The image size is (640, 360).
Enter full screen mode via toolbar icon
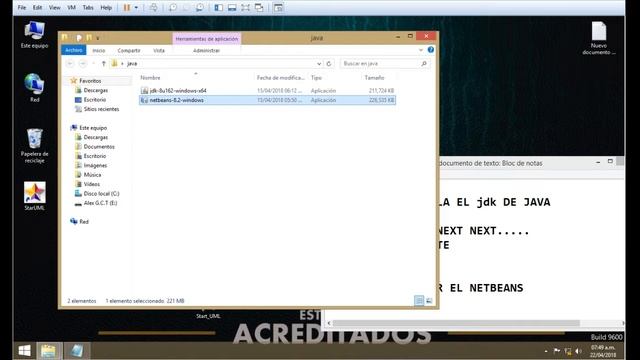click(x=245, y=7)
